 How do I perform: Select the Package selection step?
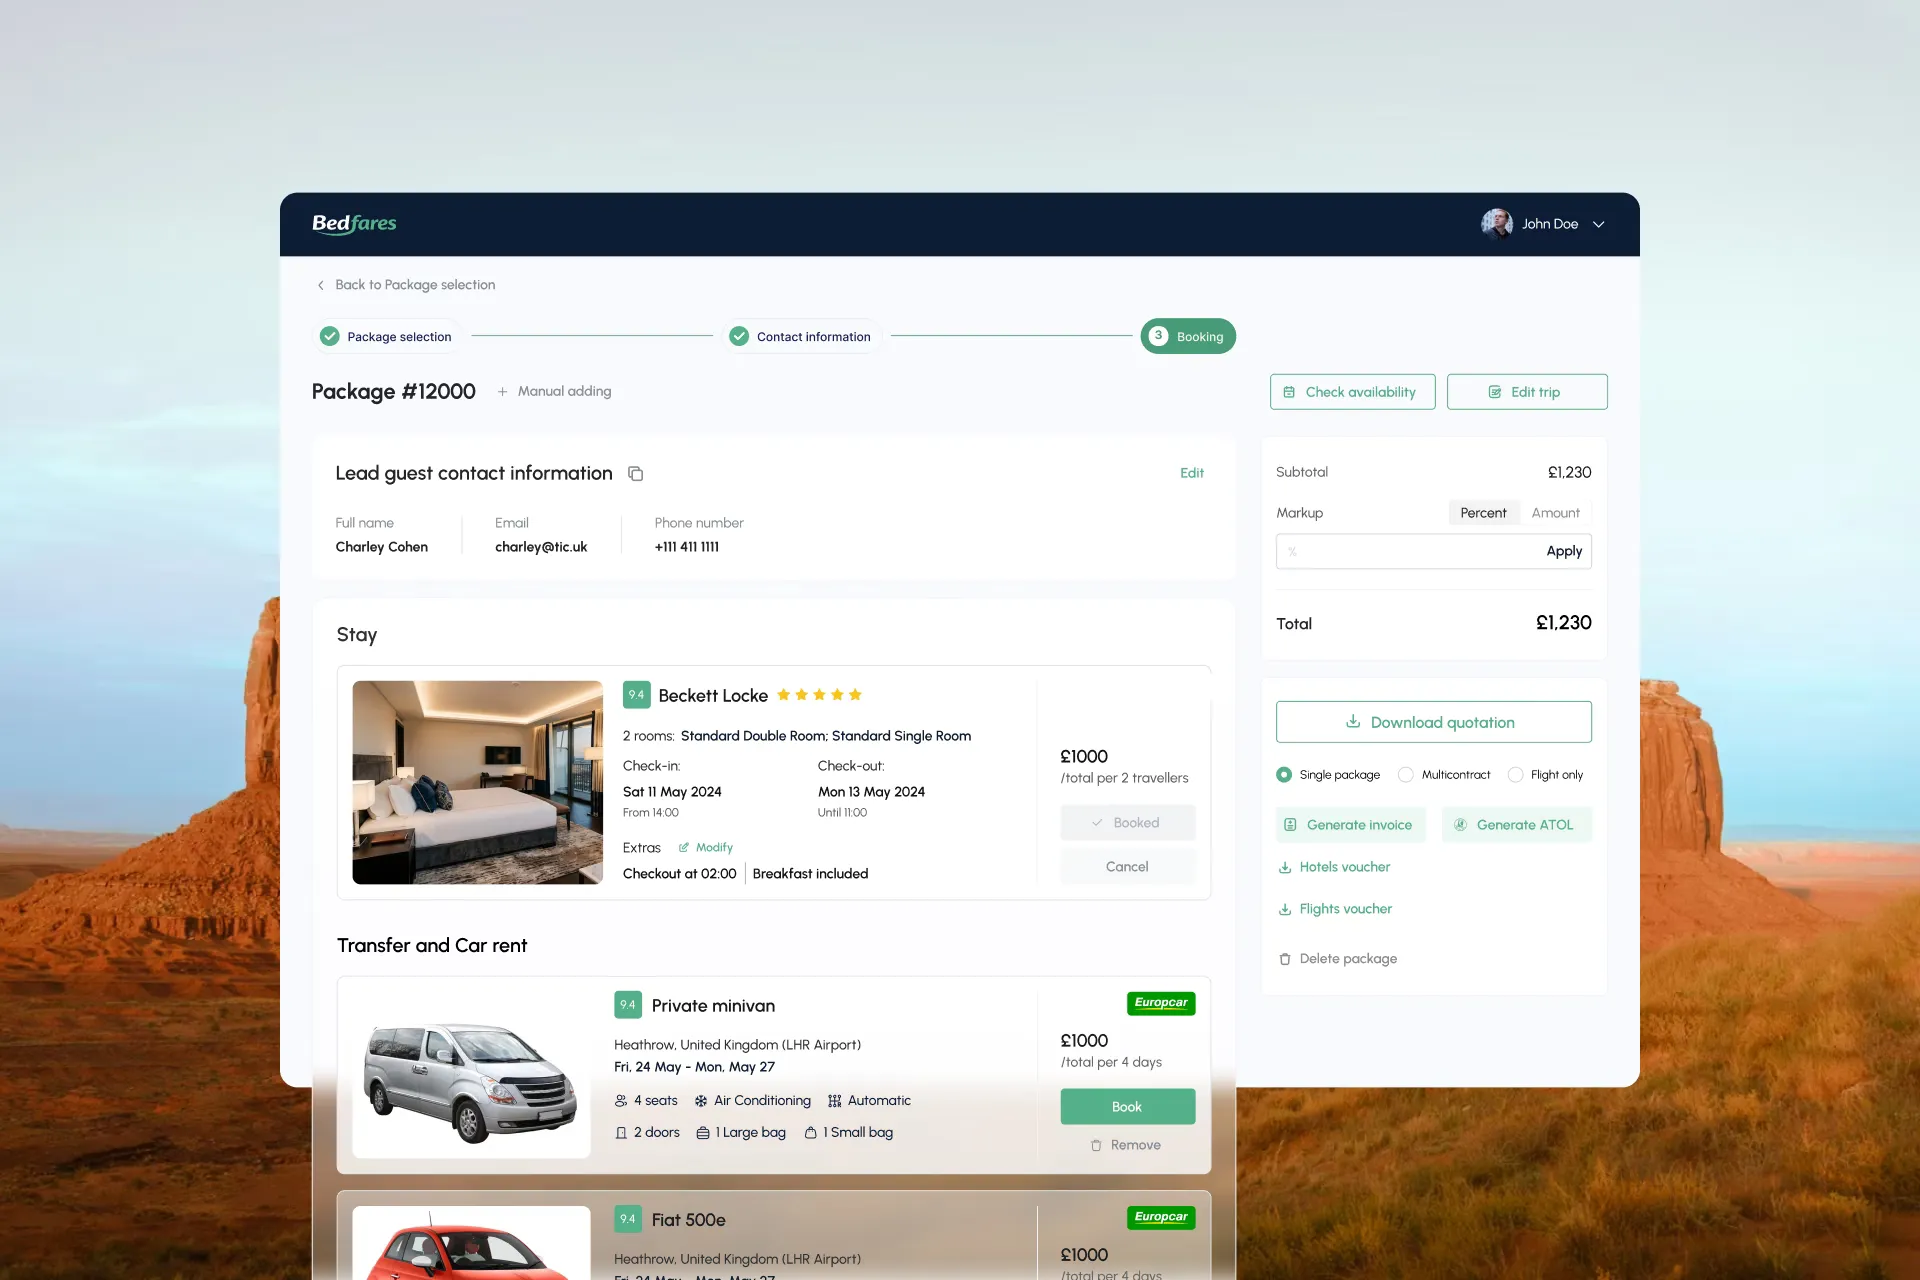click(386, 337)
